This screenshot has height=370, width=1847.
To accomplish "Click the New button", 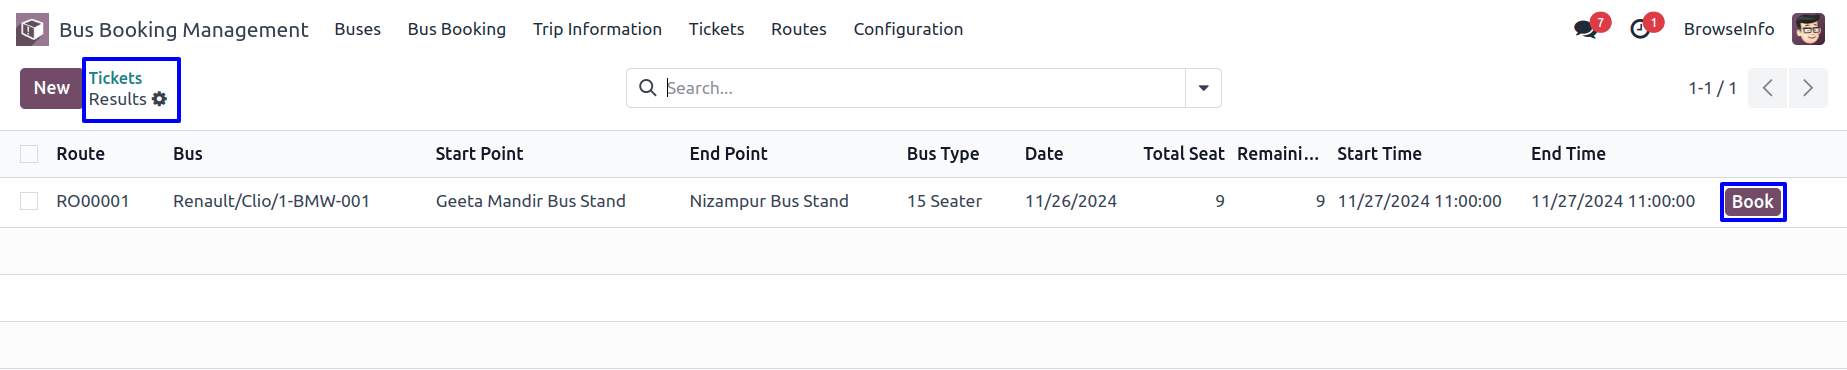I will pos(51,88).
